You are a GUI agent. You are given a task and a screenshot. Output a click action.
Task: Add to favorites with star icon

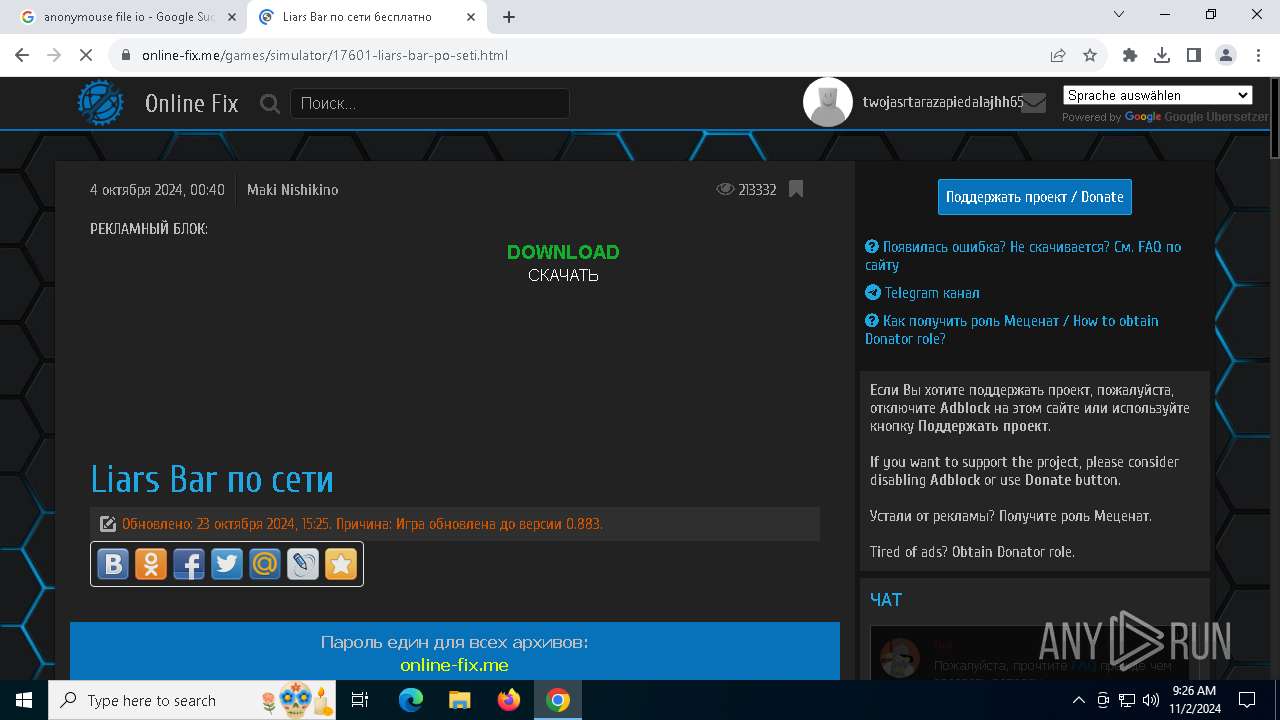tap(341, 564)
